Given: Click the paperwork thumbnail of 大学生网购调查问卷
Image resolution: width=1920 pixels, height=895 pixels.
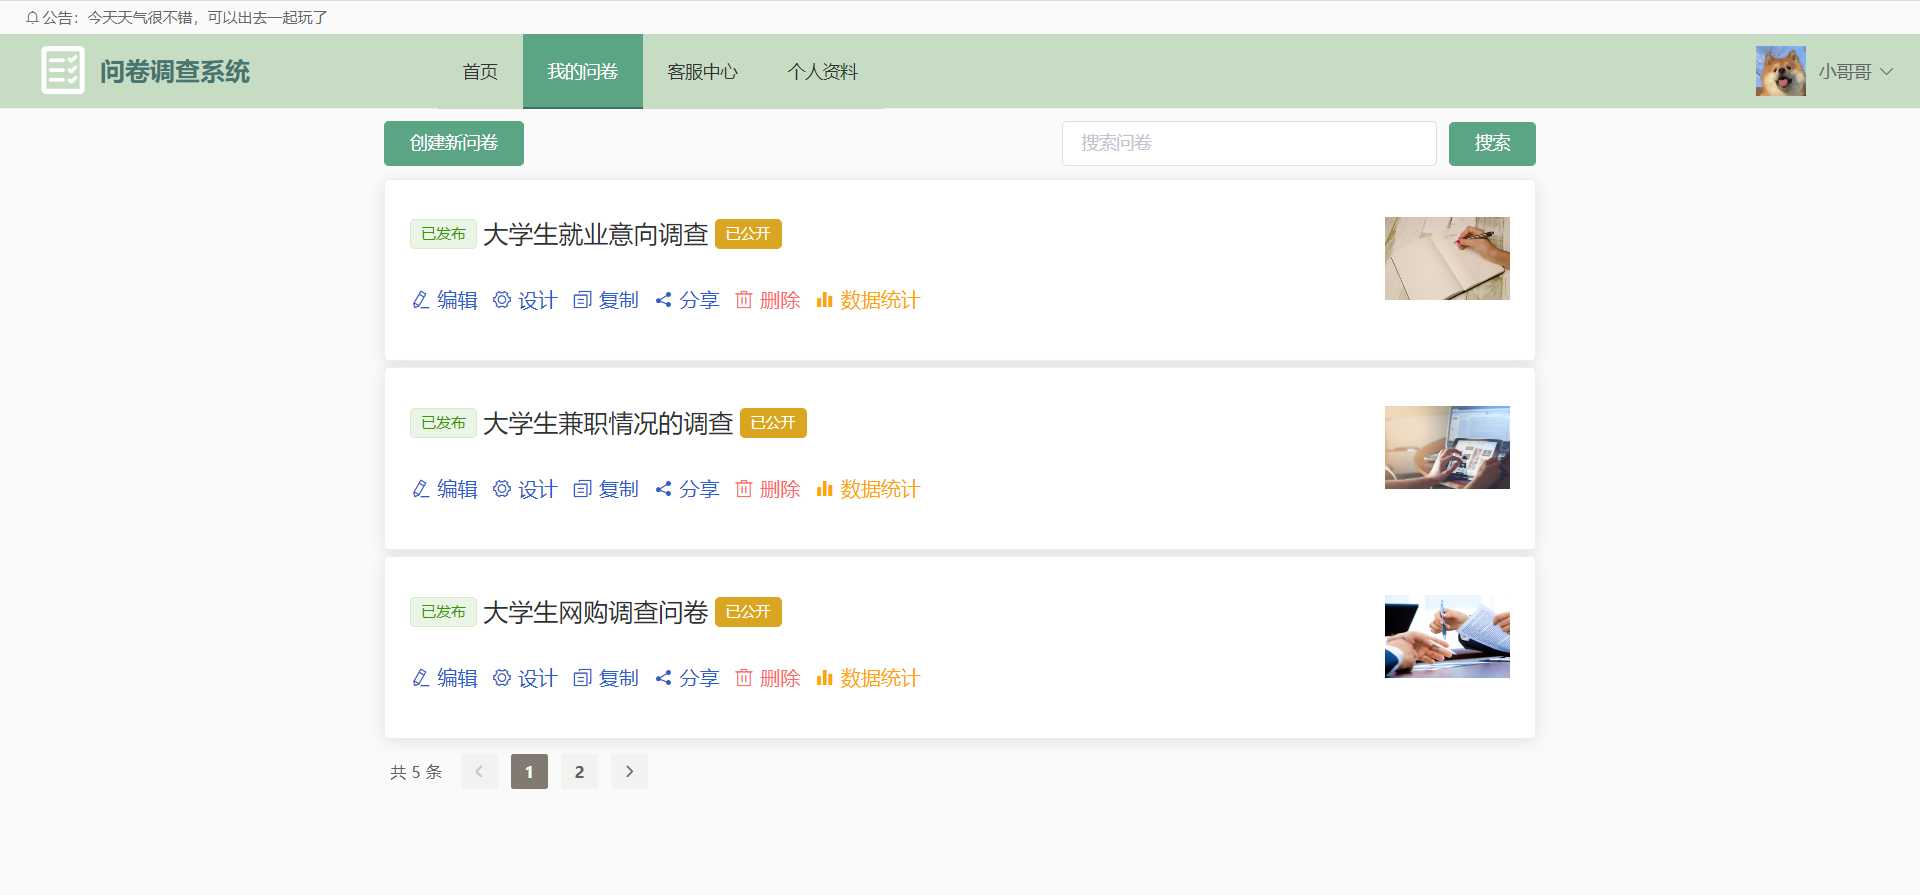Looking at the screenshot, I should [x=1447, y=636].
